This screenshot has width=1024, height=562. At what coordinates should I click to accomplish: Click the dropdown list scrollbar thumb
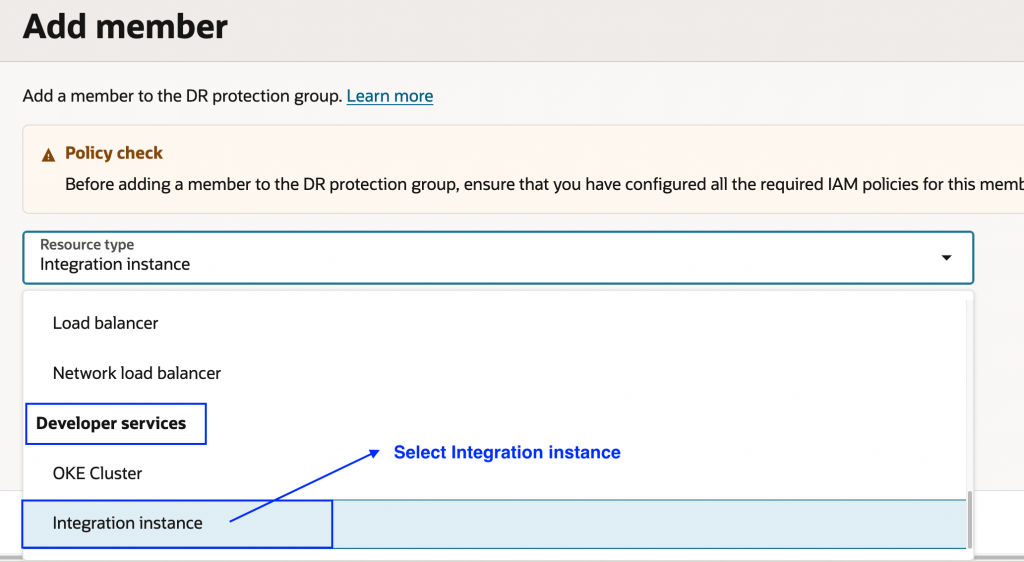click(x=968, y=519)
